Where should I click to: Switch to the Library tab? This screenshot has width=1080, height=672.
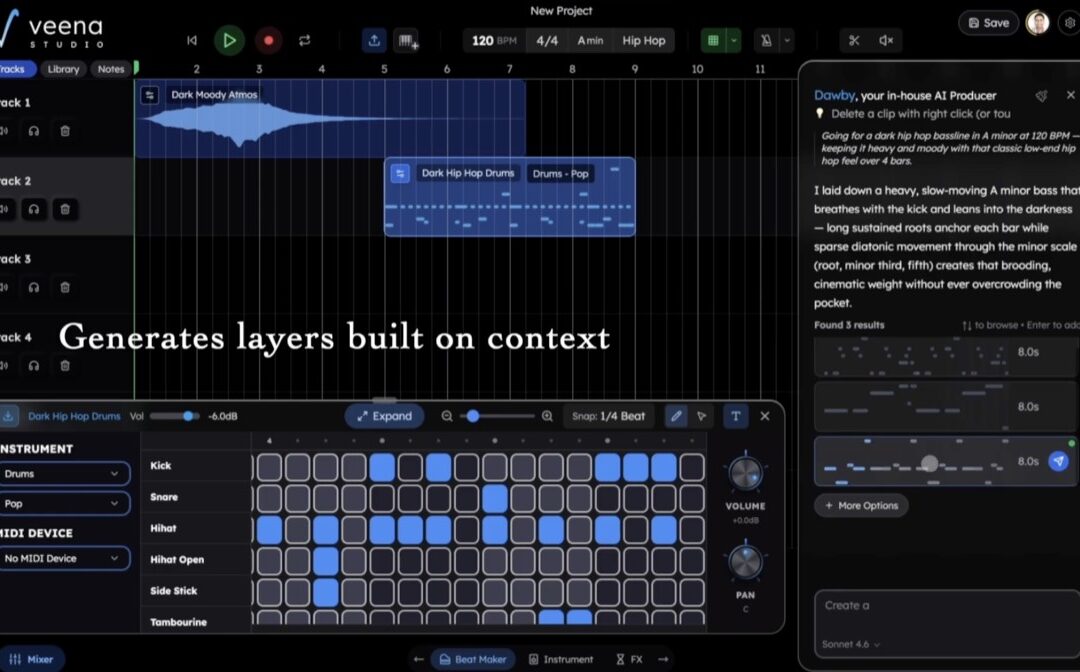(x=63, y=69)
